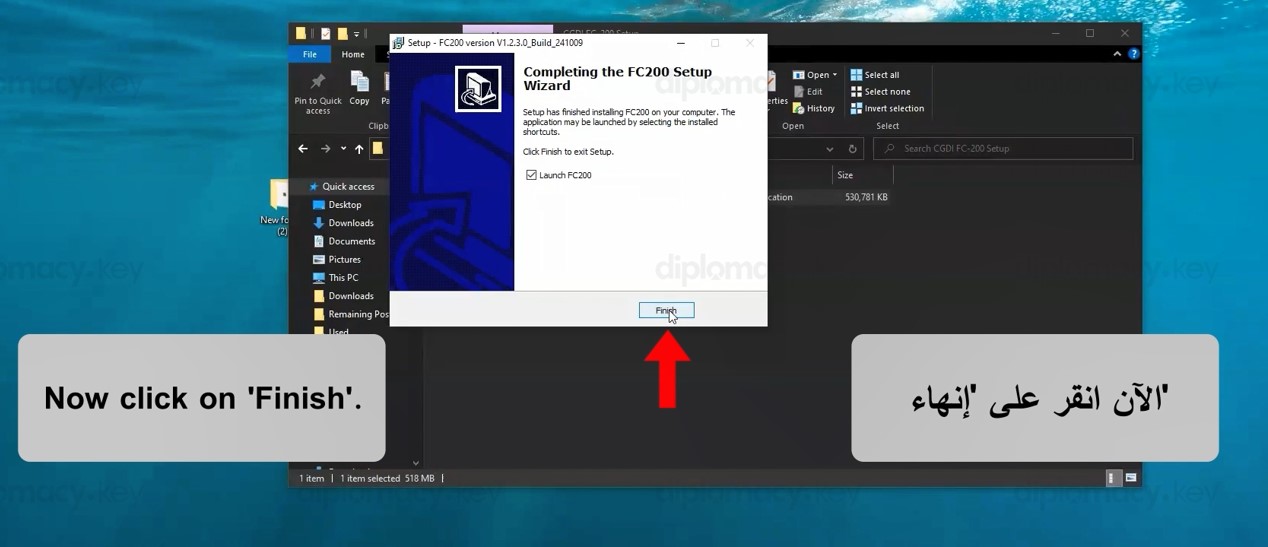Click the properties checkmark icon in quick access toolbar

coord(325,34)
